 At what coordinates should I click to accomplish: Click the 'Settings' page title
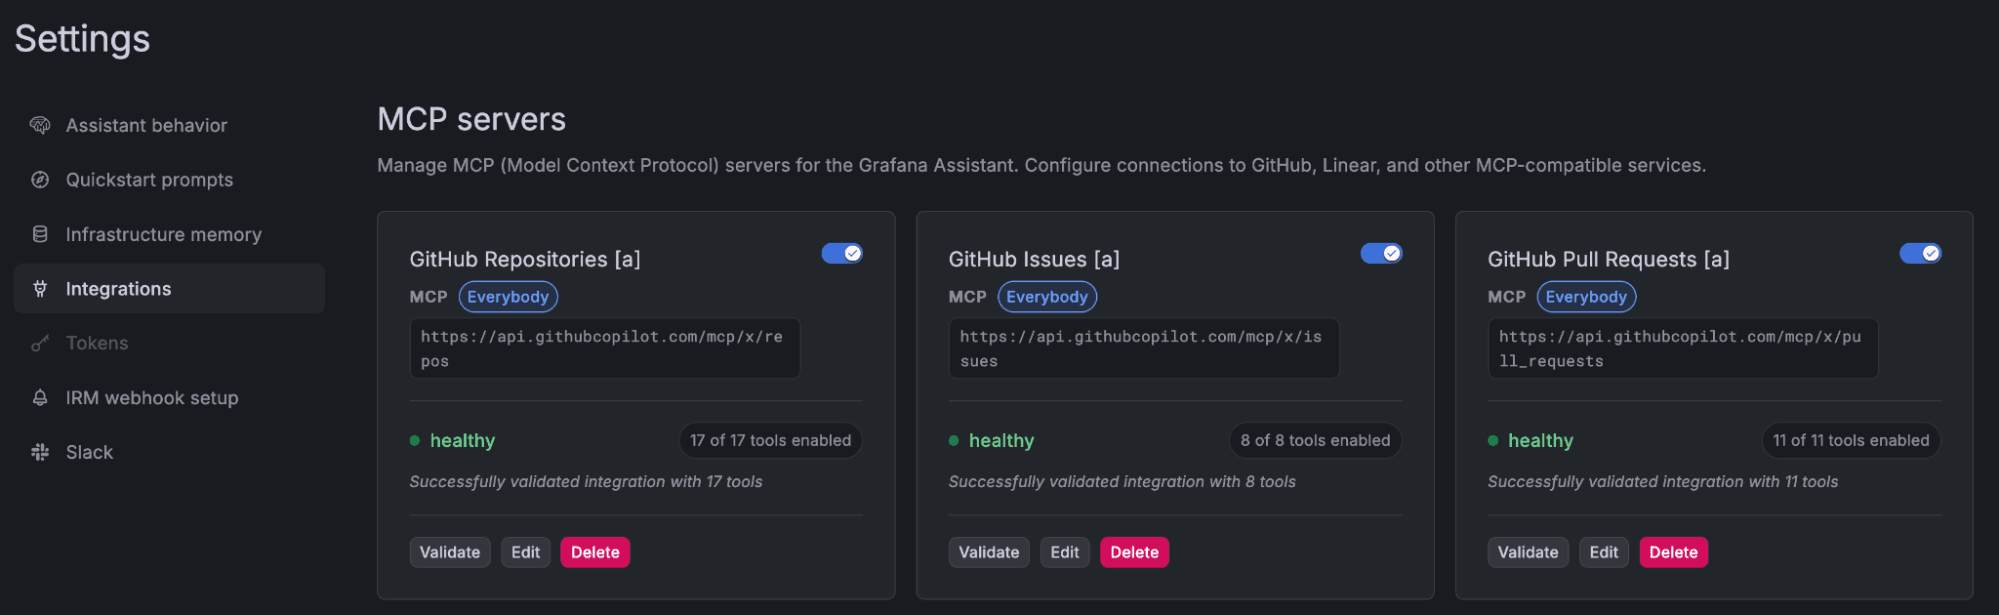click(x=82, y=39)
